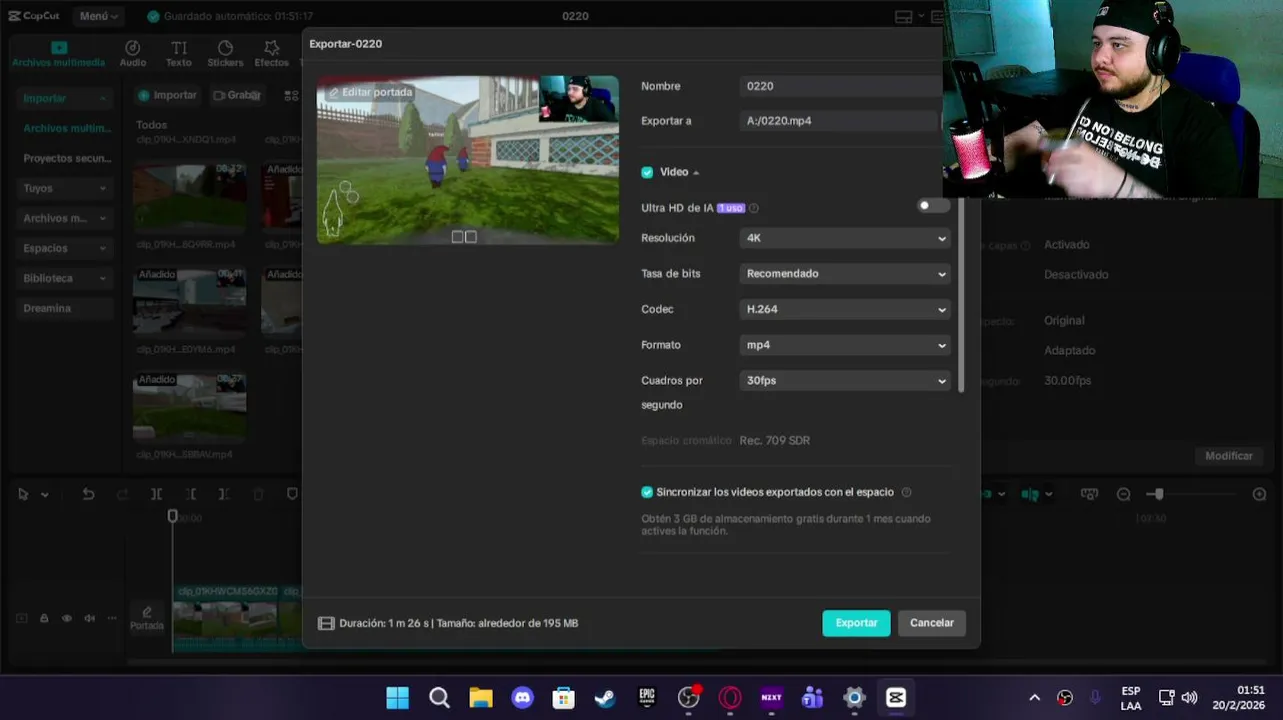This screenshot has height=720, width=1283.
Task: Click the CapCut logo in title bar
Action: [x=35, y=16]
